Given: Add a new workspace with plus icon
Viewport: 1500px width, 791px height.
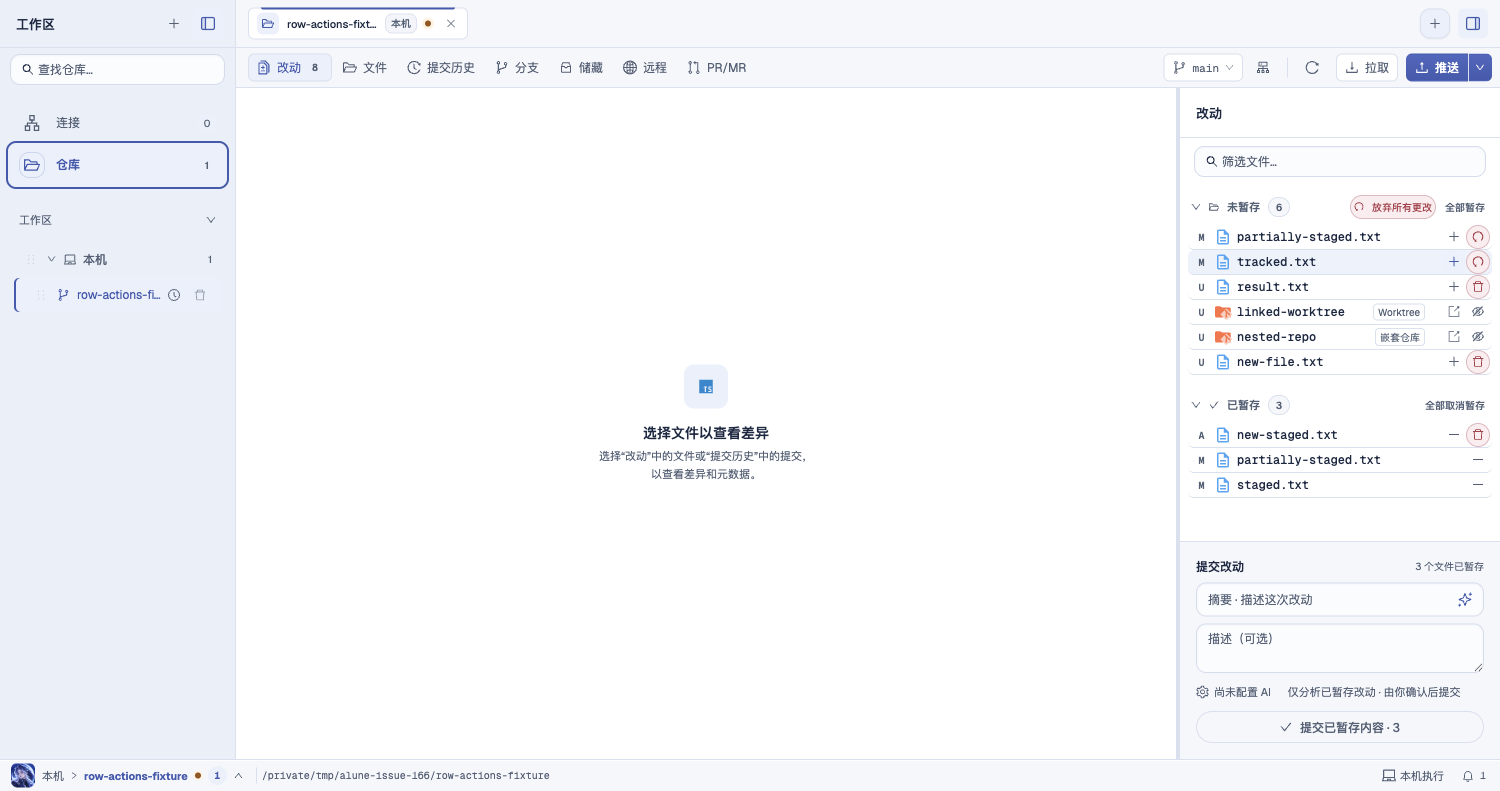Looking at the screenshot, I should (x=174, y=23).
